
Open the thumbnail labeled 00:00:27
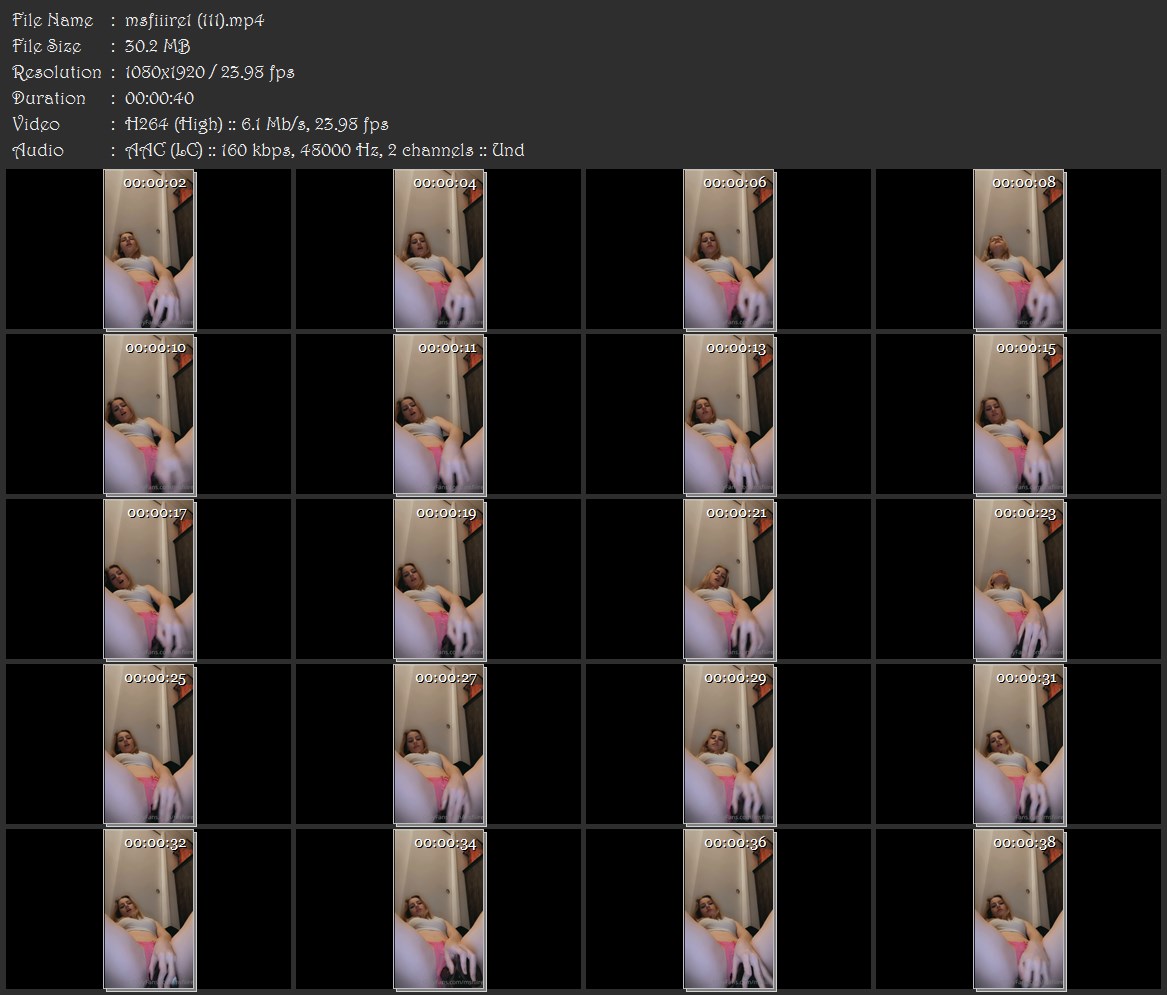pyautogui.click(x=439, y=745)
